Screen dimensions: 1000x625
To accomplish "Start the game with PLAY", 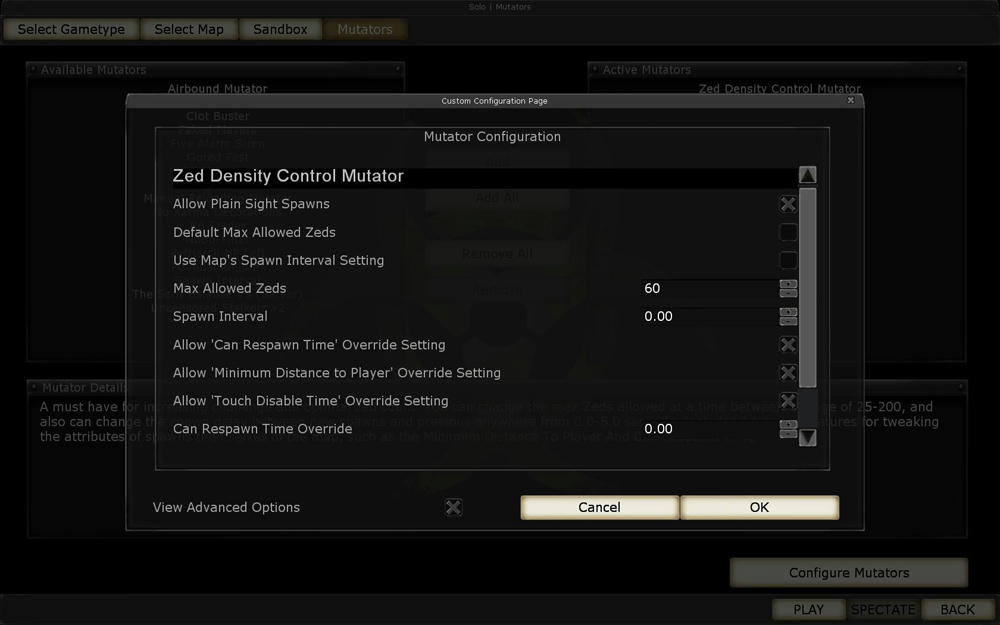I will click(808, 610).
